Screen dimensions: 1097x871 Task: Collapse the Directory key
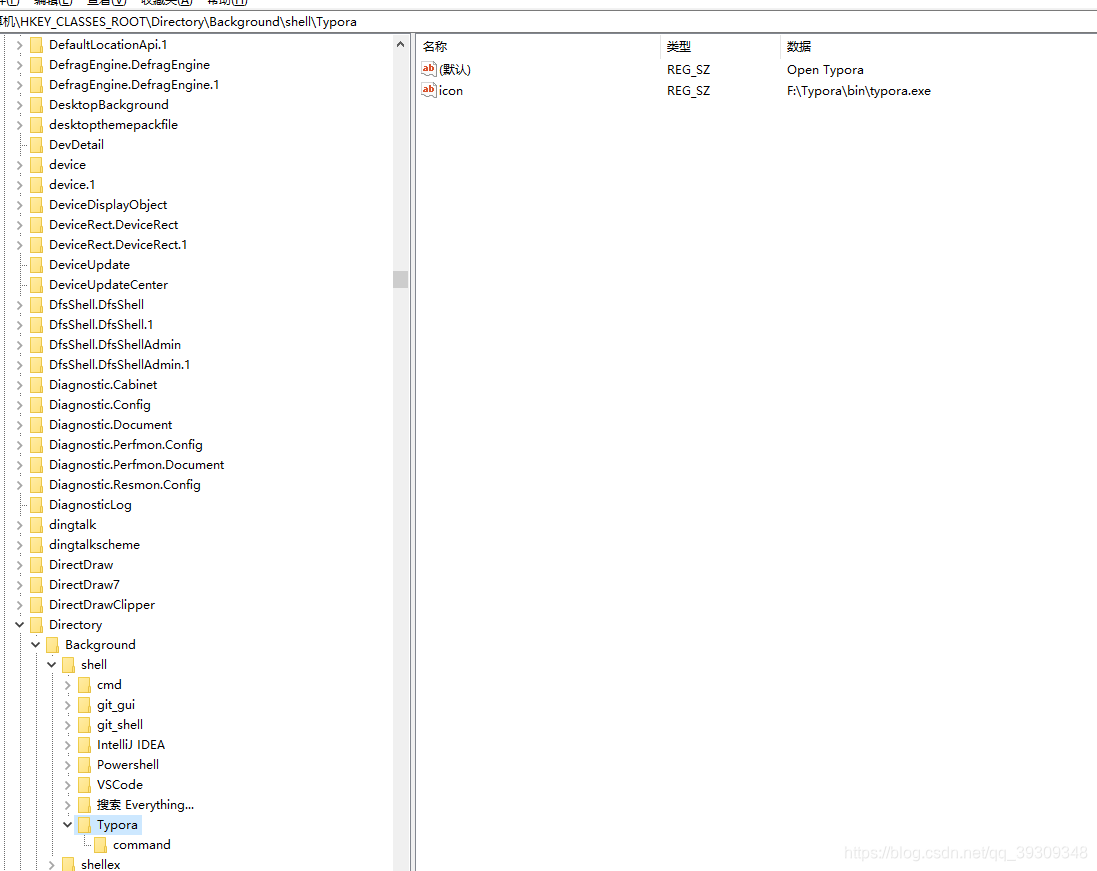20,625
